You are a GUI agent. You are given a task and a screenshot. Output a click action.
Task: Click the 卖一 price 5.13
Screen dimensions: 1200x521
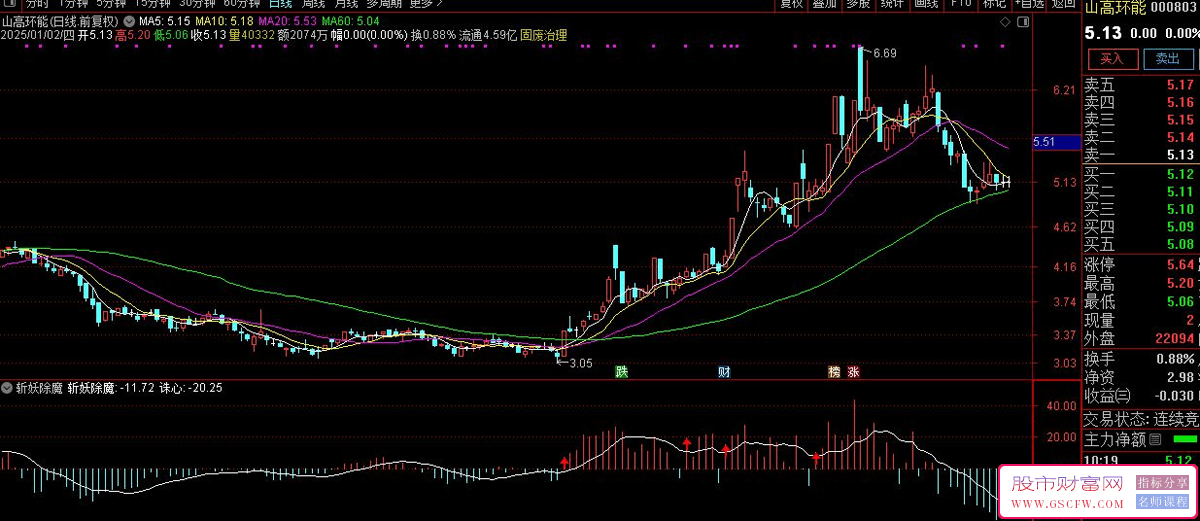coord(1180,155)
